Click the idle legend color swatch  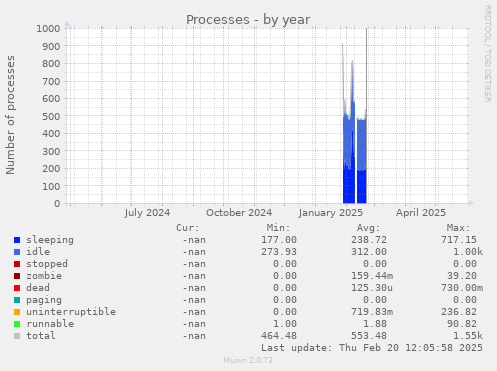[17, 252]
